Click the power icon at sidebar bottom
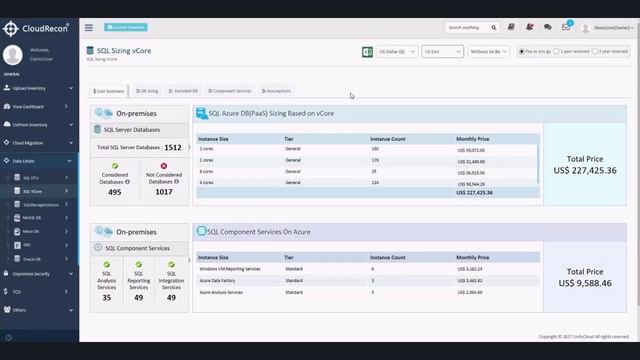 pos(9,338)
